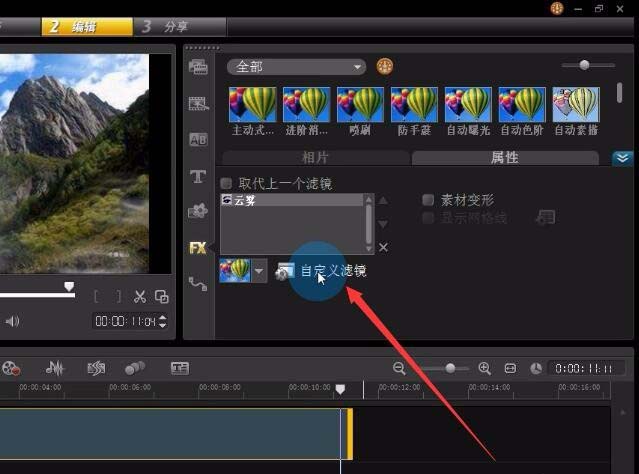This screenshot has width=639, height=474.
Task: Cut clip with the scissors icon
Action: coord(140,296)
